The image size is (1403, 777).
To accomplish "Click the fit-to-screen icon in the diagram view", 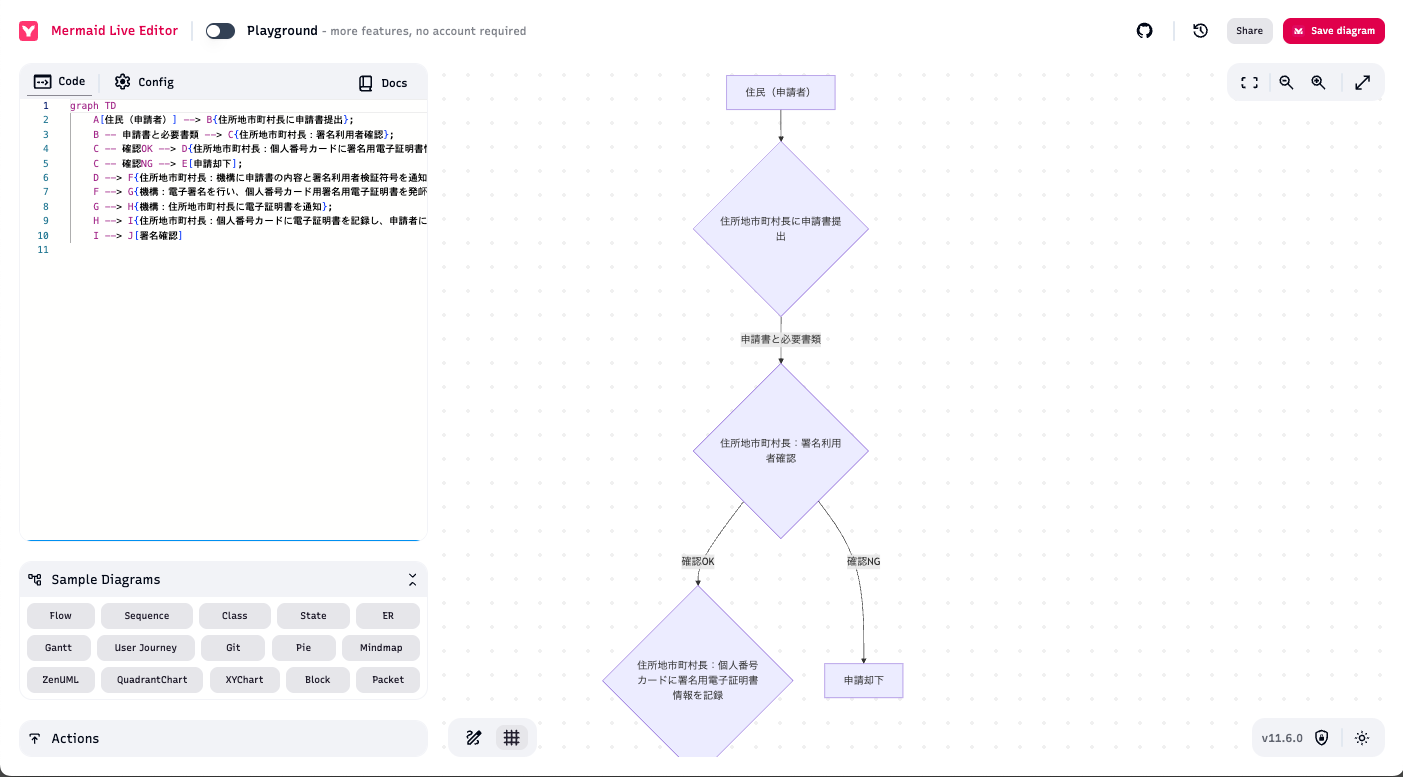I will (1249, 83).
